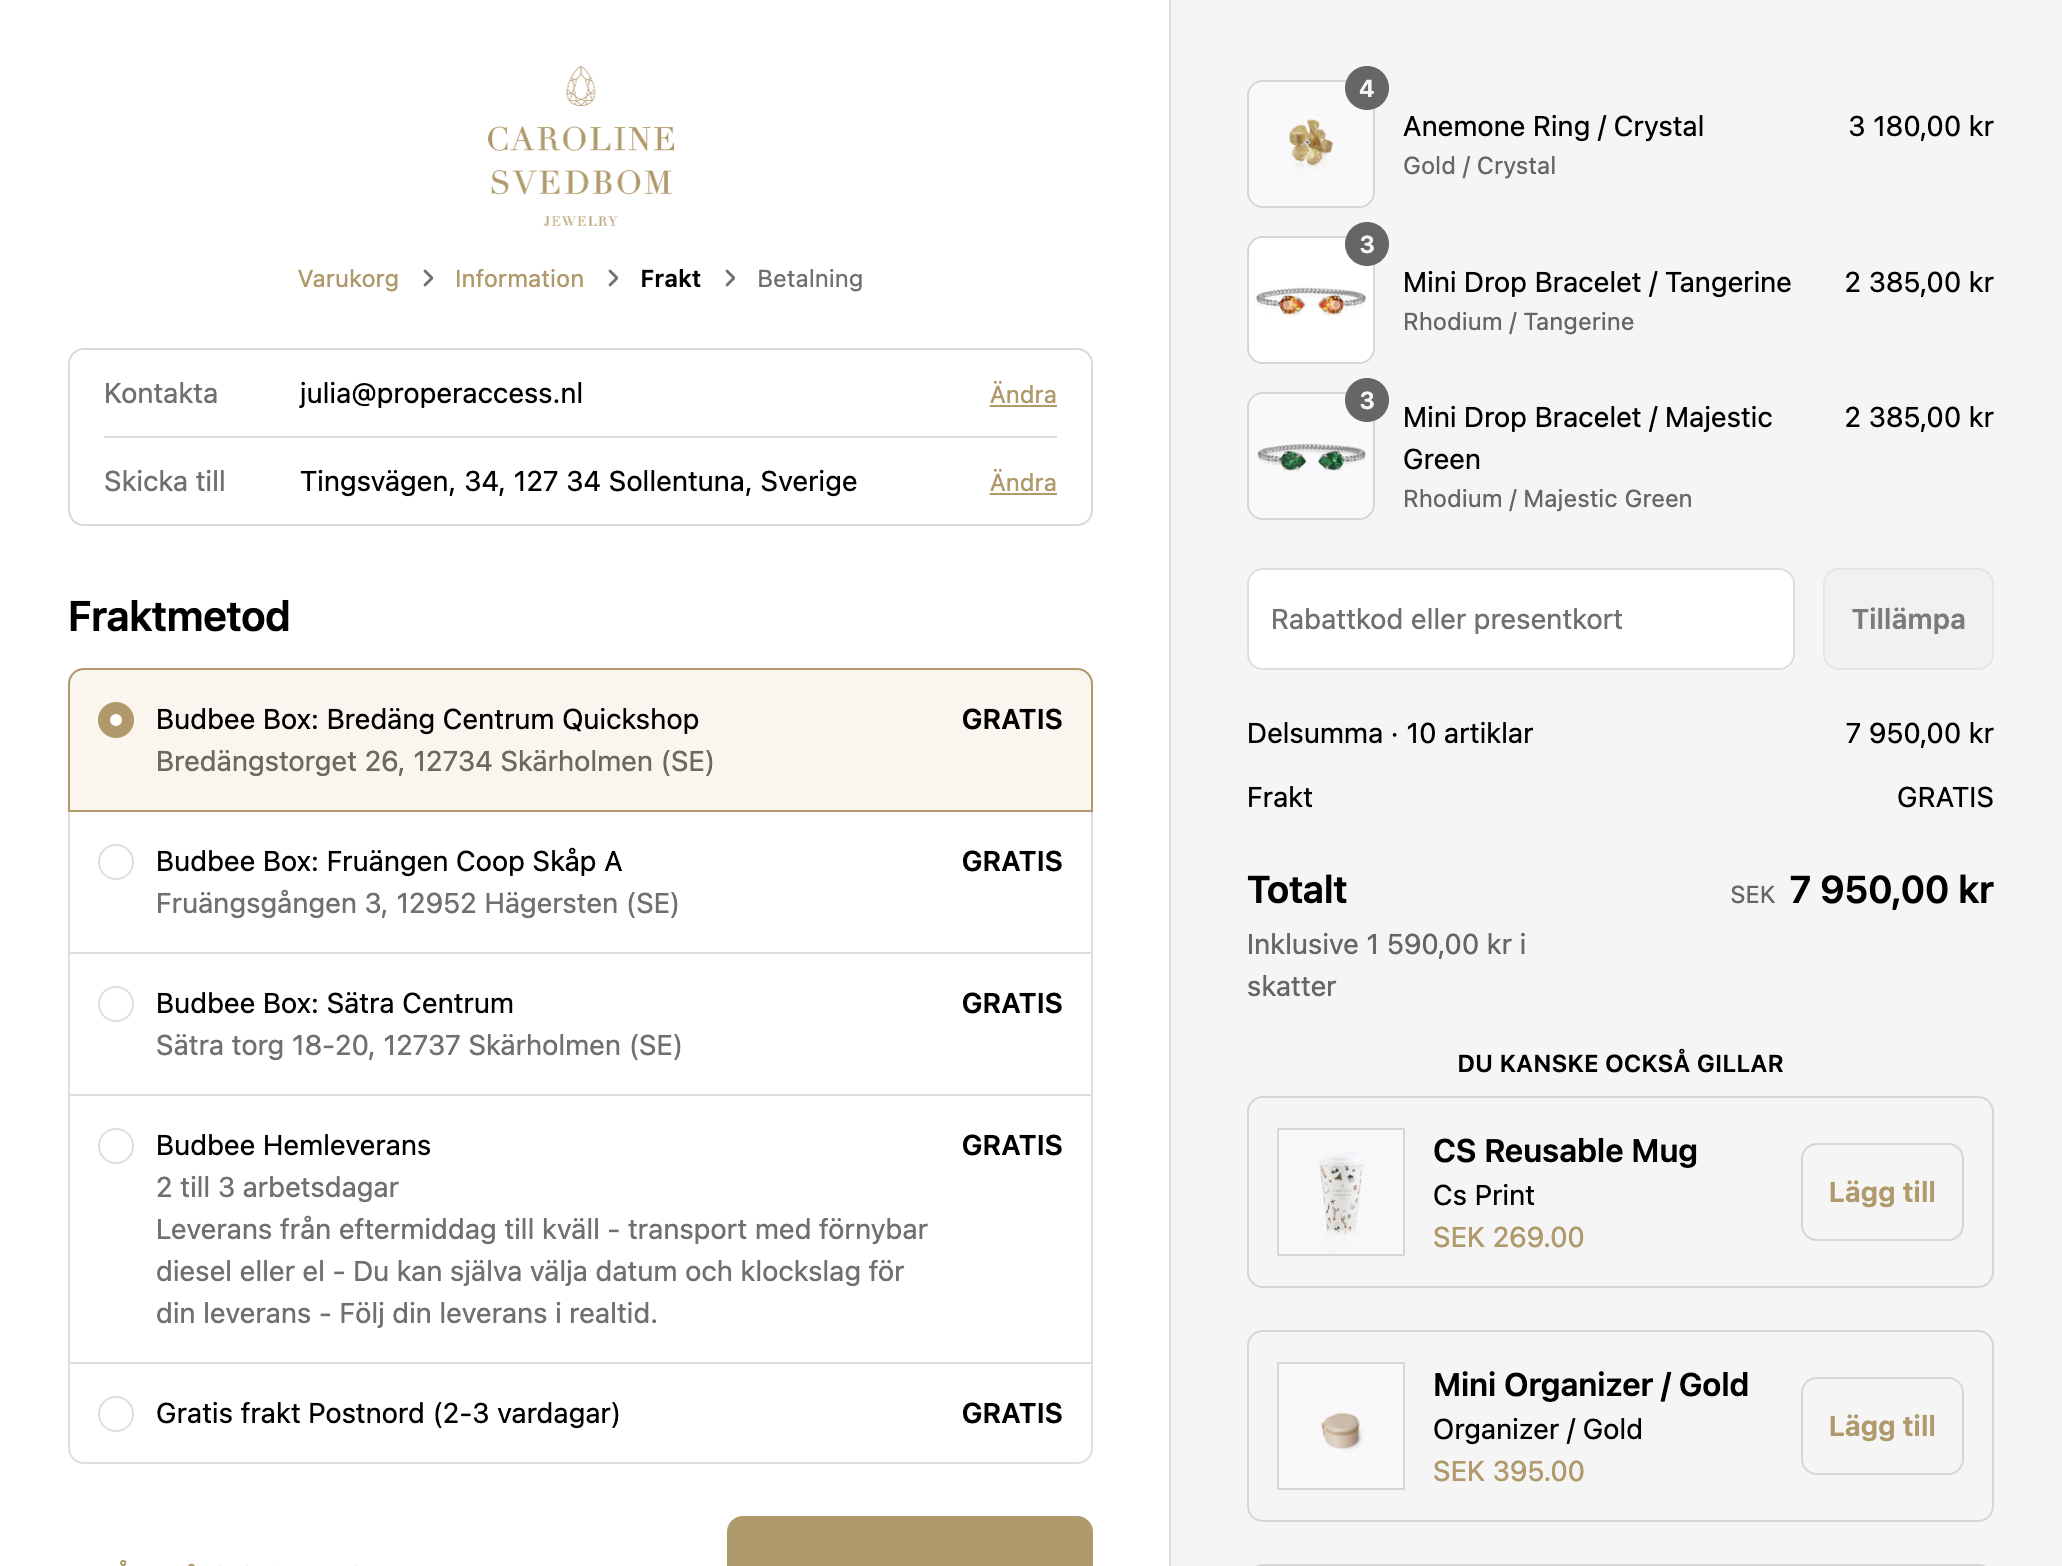Open the Anemone Ring product thumbnail
Screen dimensions: 2062x1566
(x=1310, y=144)
